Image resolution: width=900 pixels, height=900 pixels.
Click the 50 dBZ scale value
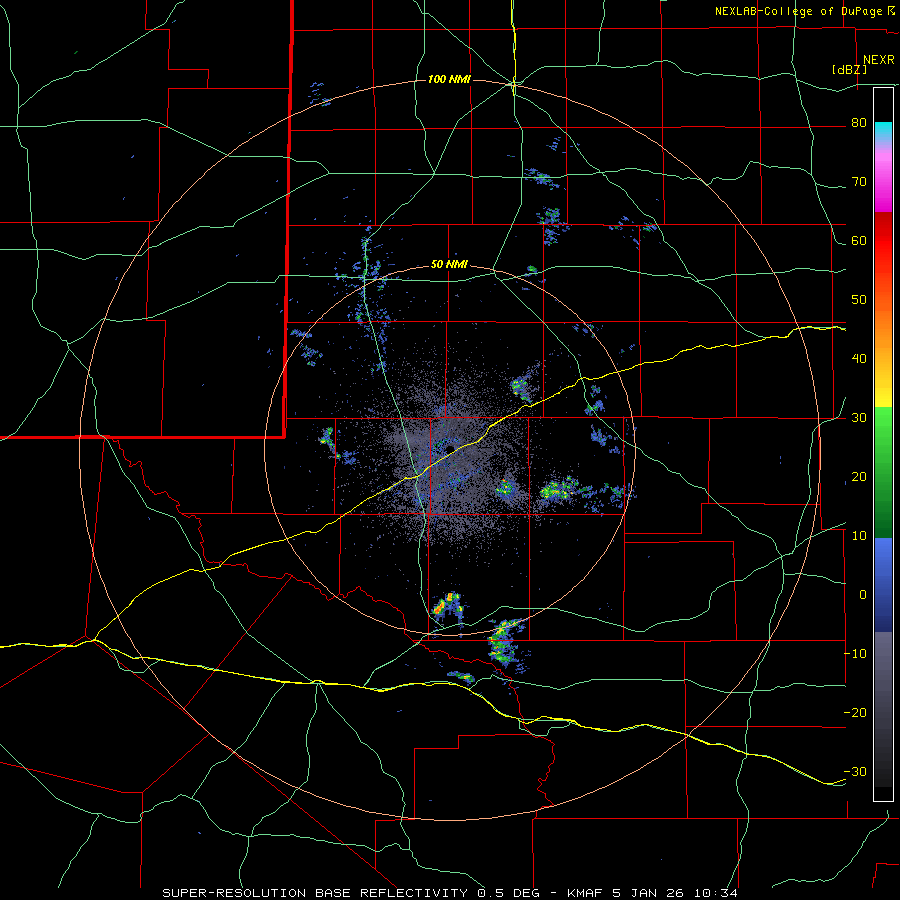[x=858, y=300]
